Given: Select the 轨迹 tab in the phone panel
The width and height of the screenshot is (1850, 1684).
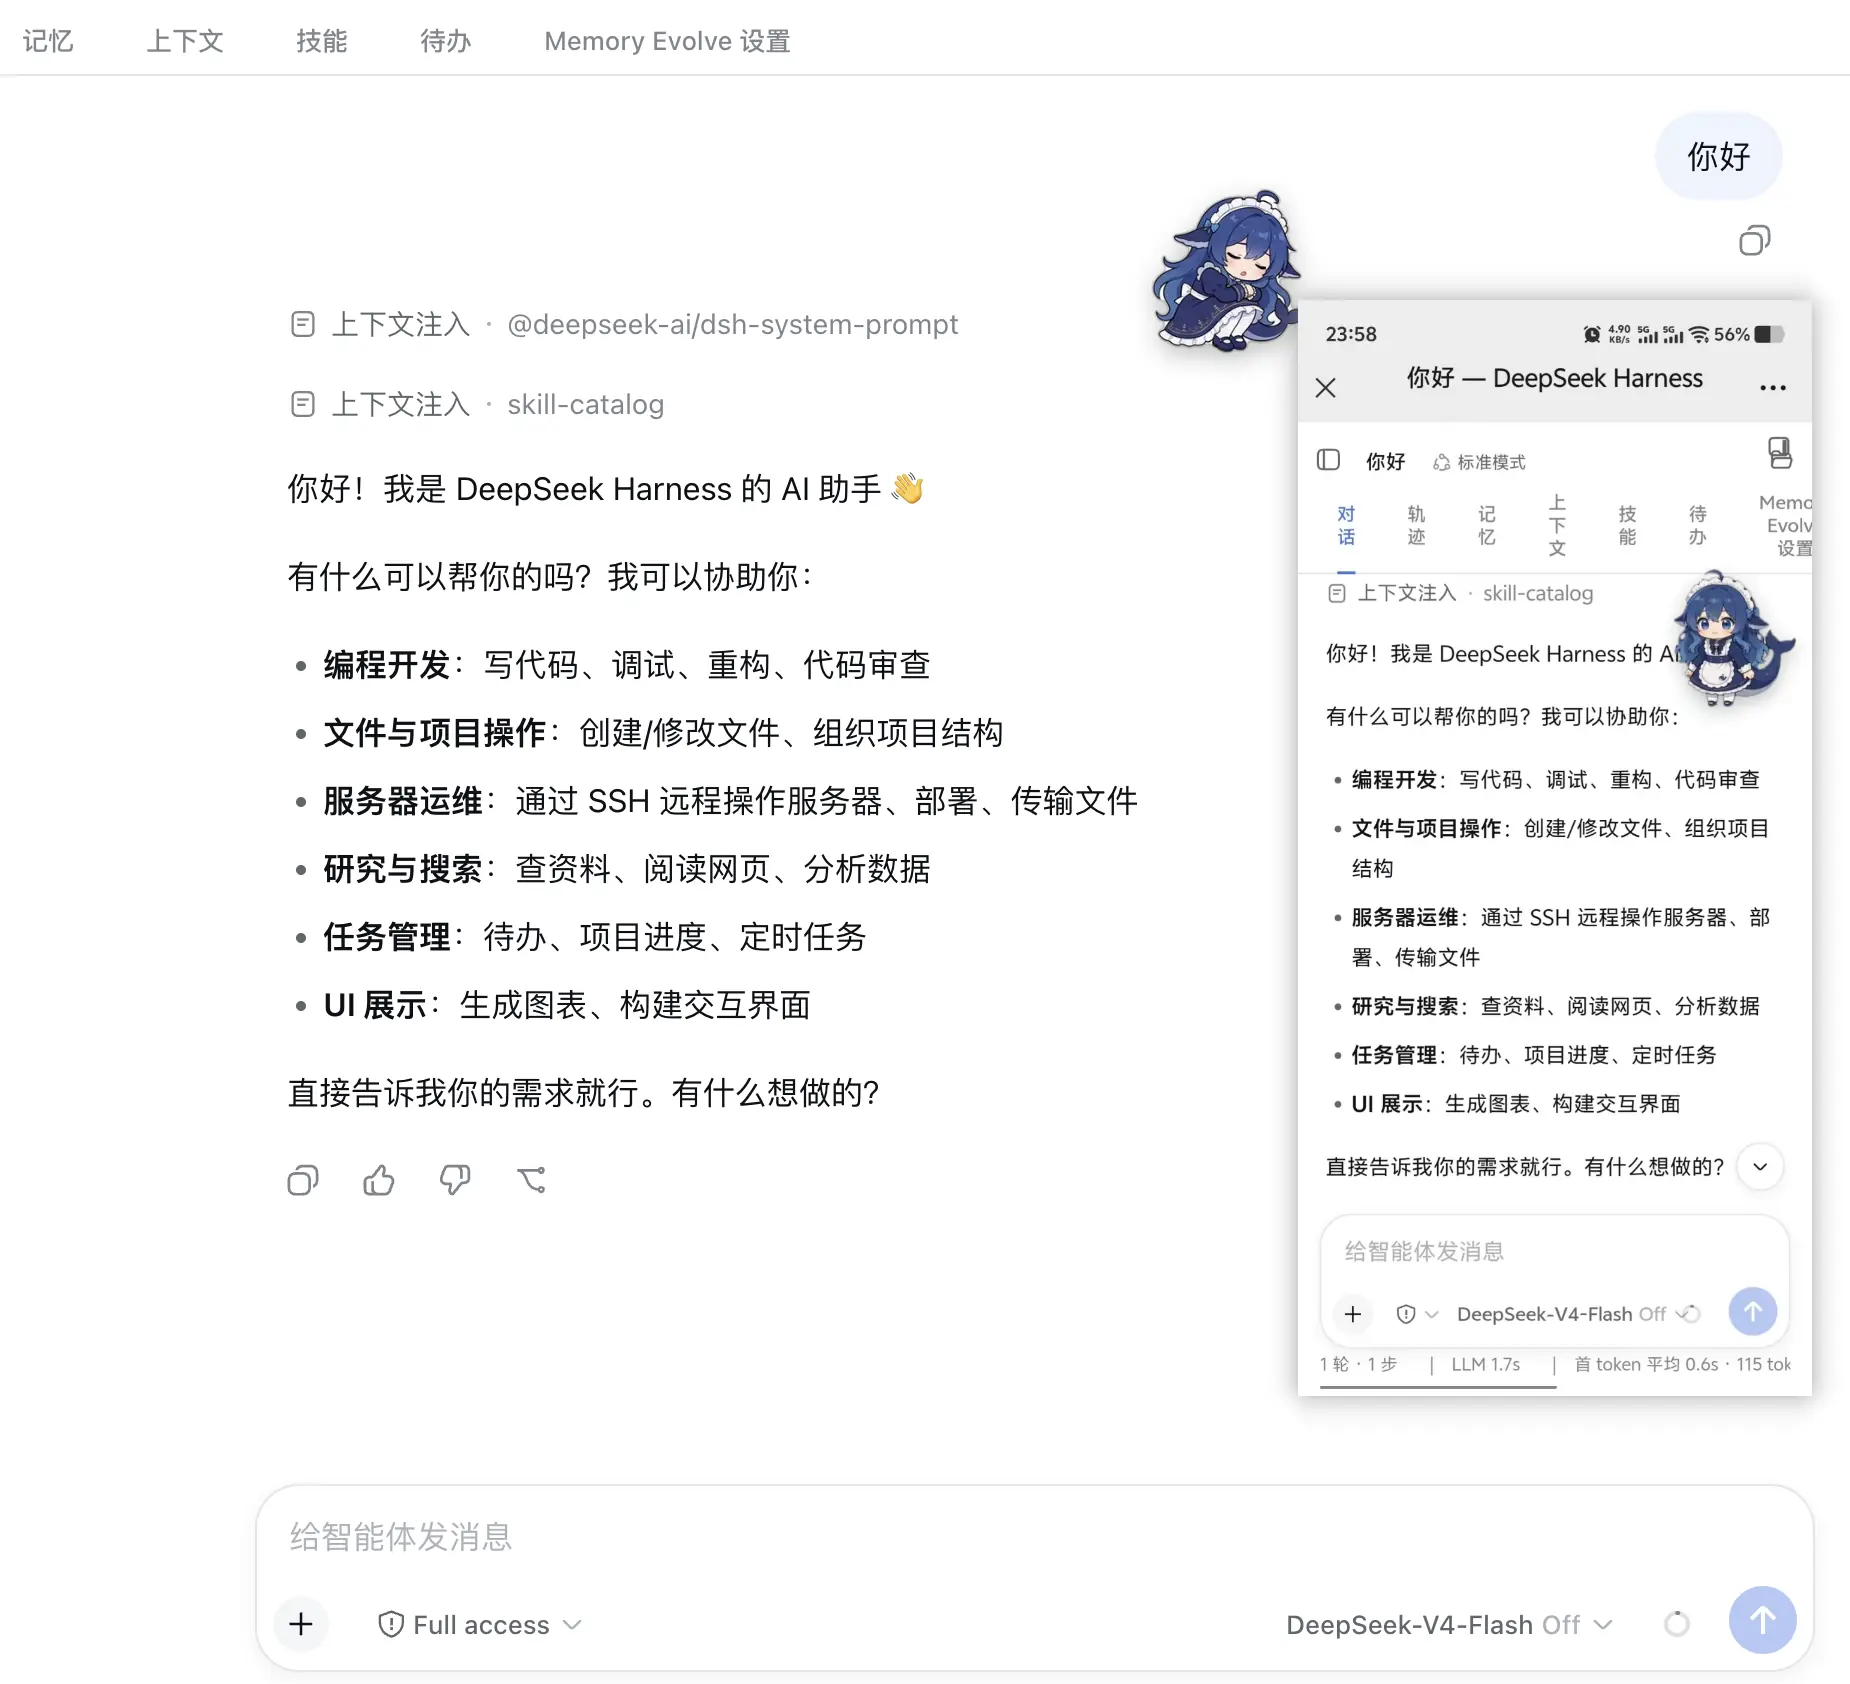Looking at the screenshot, I should click(x=1416, y=526).
